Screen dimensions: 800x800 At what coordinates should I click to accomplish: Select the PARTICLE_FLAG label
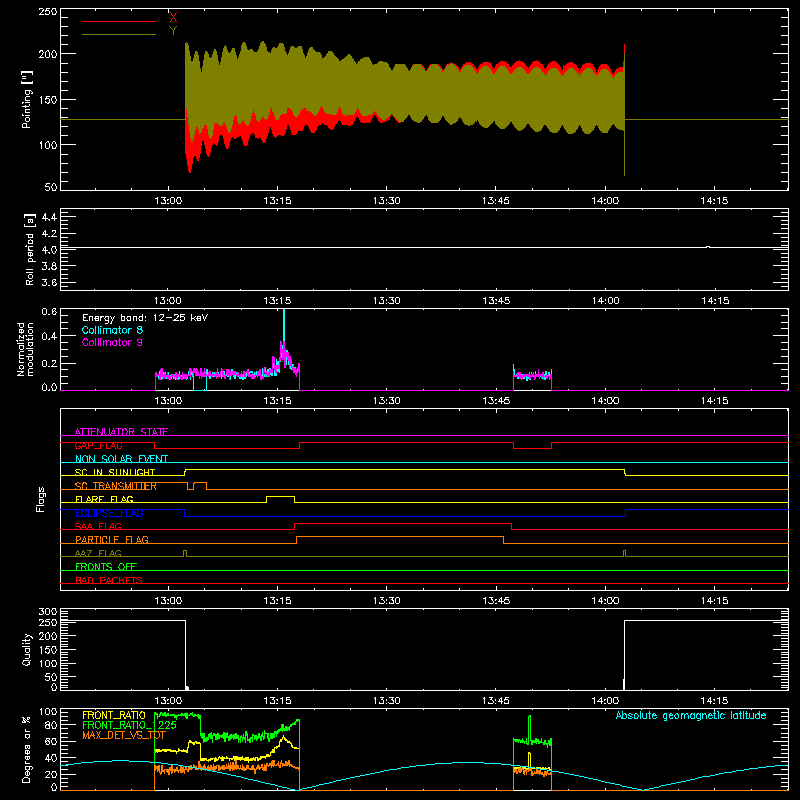click(112, 539)
